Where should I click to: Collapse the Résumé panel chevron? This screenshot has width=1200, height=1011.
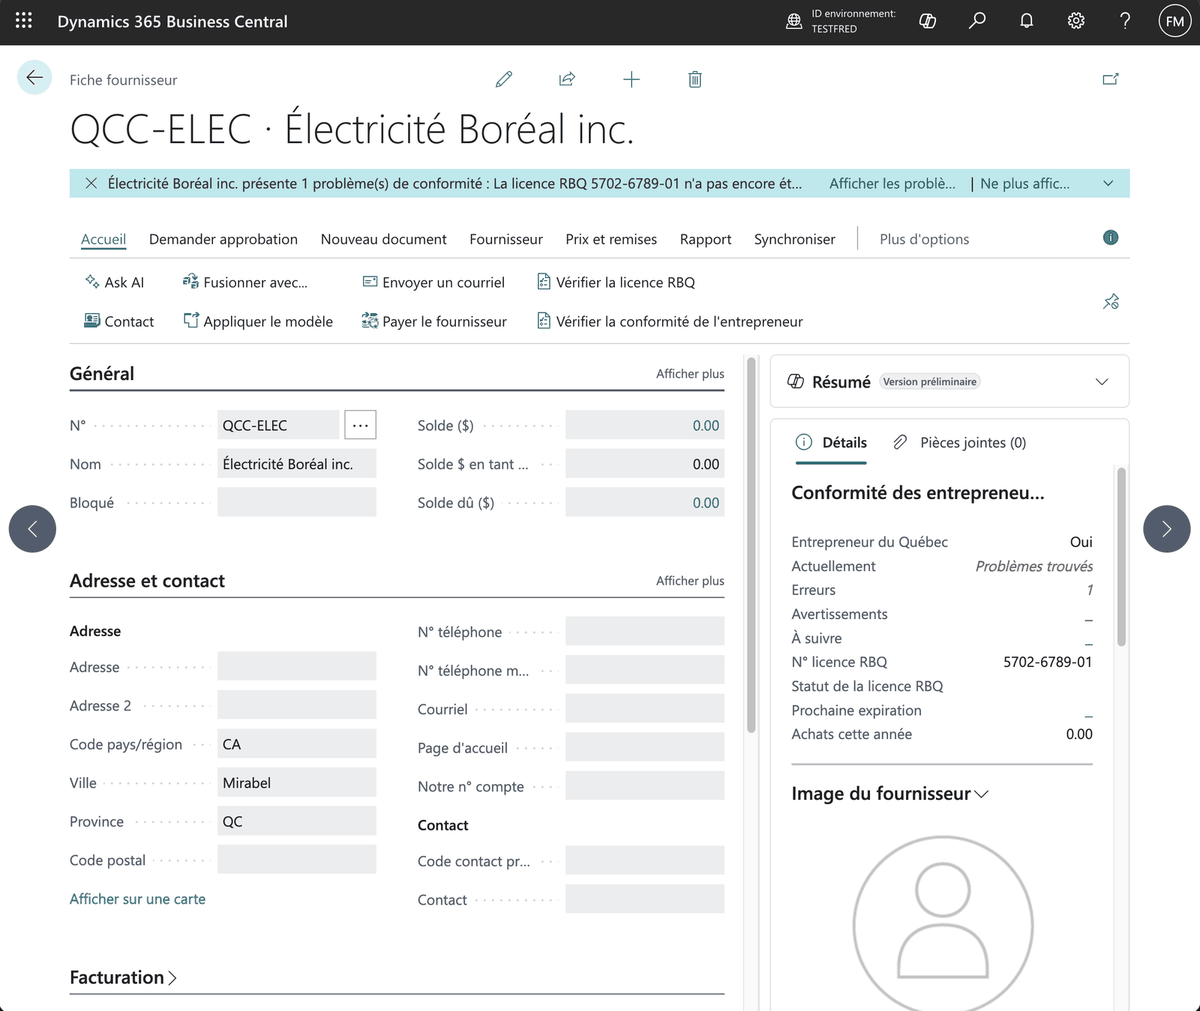pyautogui.click(x=1102, y=382)
